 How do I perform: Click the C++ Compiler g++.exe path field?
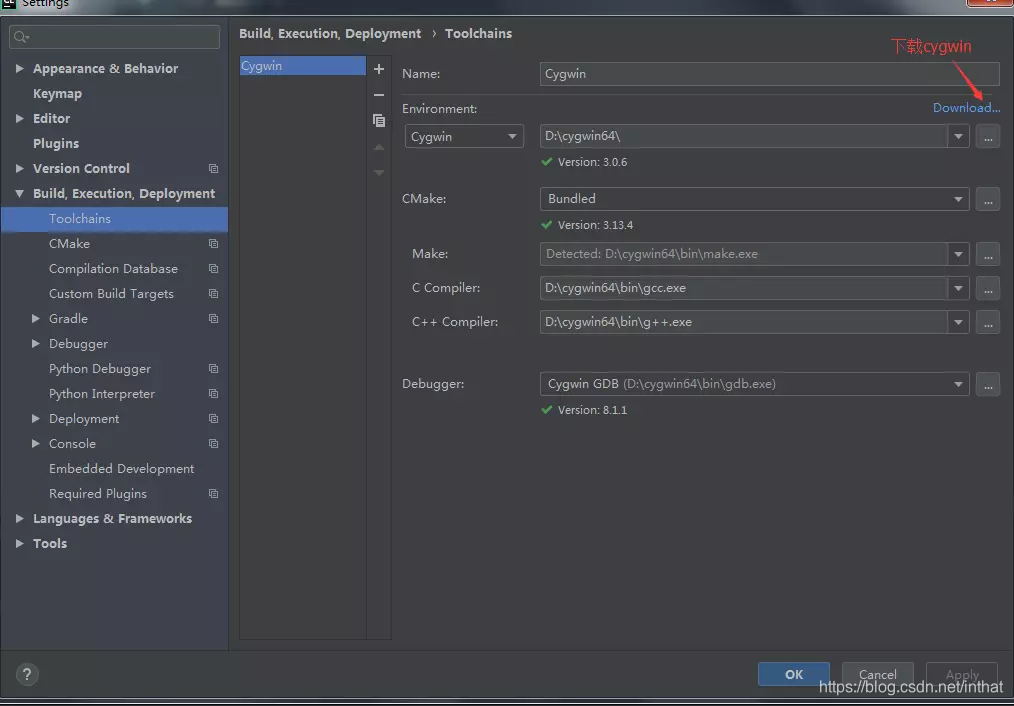pos(744,322)
